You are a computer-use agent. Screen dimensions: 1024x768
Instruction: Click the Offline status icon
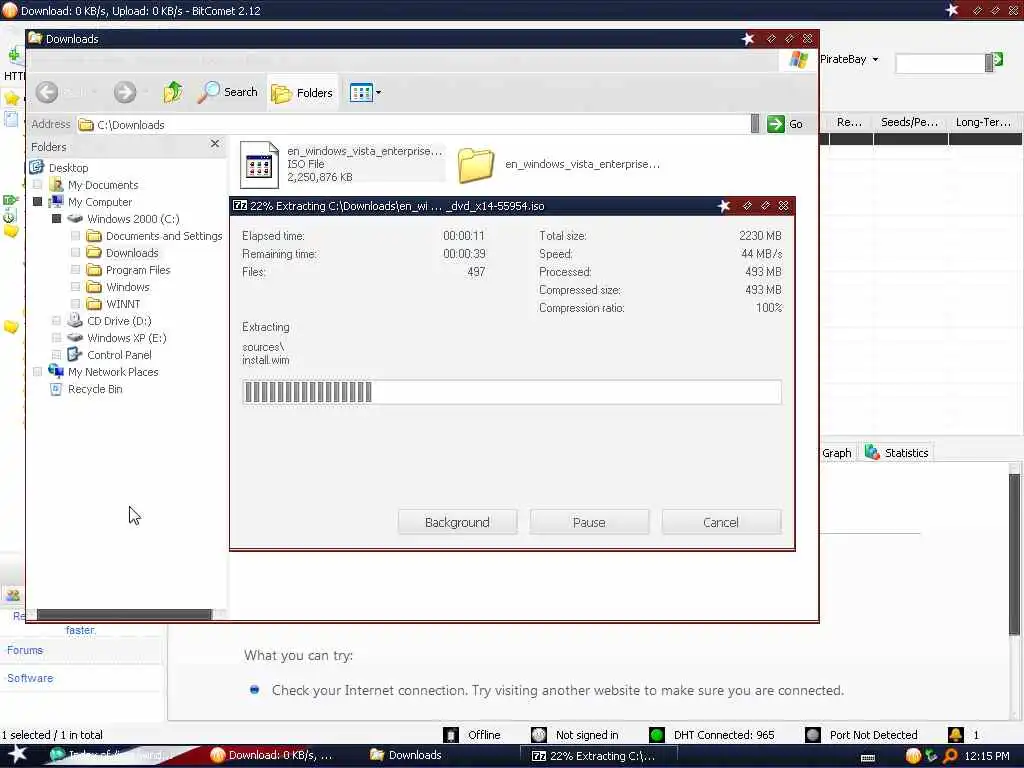tap(451, 735)
